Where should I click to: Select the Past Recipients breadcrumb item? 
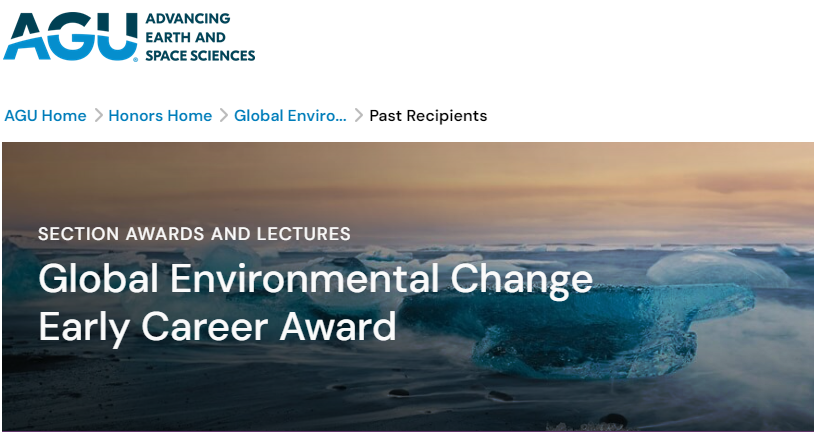[428, 116]
